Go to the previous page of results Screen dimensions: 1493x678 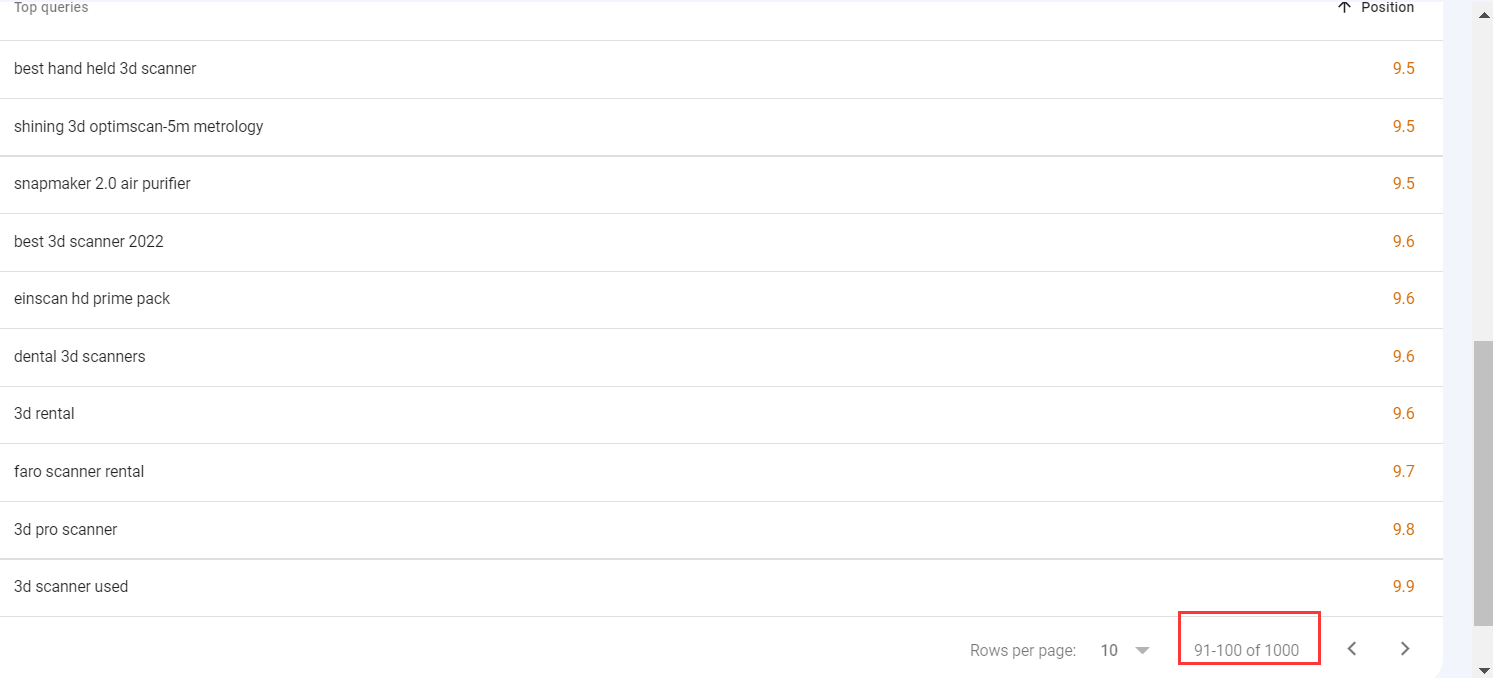[x=1352, y=649]
